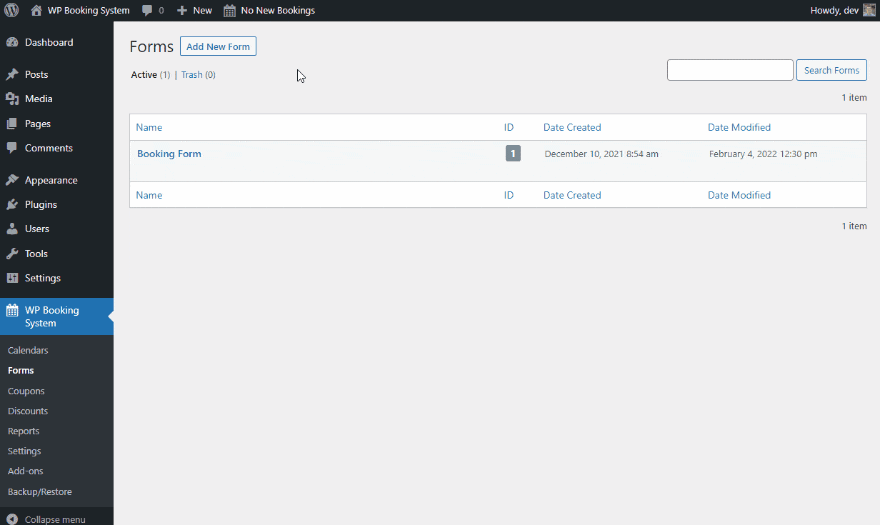Open the comments bubble icon in admin bar
This screenshot has height=525, width=880.
click(147, 11)
